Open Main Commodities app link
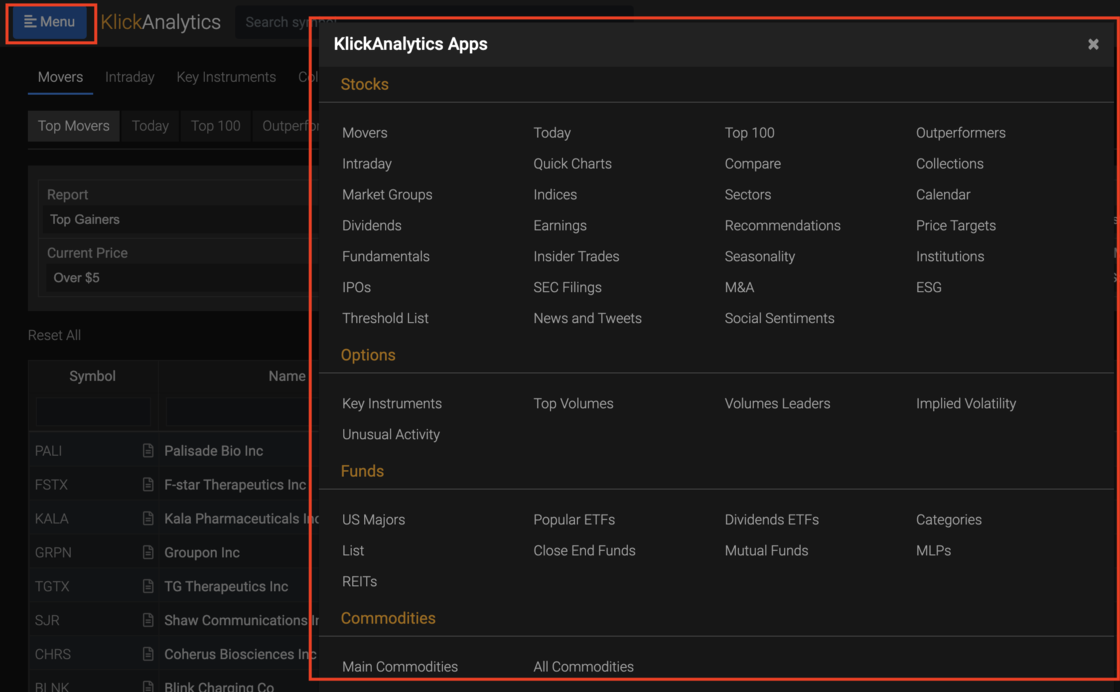1120x692 pixels. 400,667
